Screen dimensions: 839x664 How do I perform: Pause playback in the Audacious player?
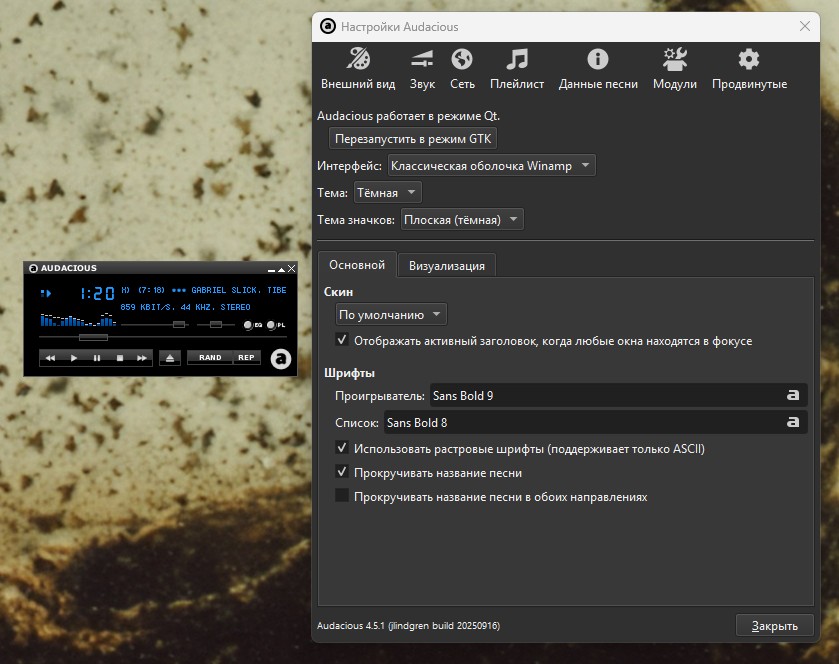(x=97, y=357)
